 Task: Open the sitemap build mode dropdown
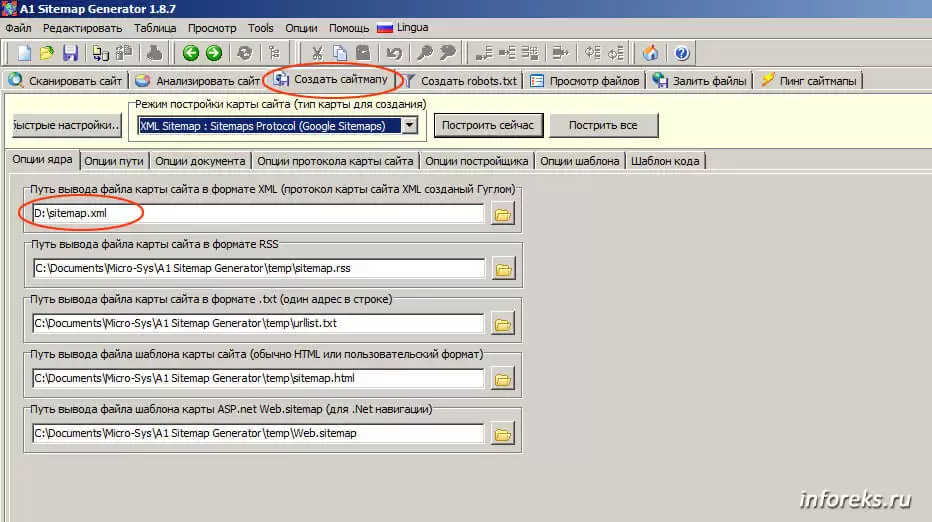(409, 125)
